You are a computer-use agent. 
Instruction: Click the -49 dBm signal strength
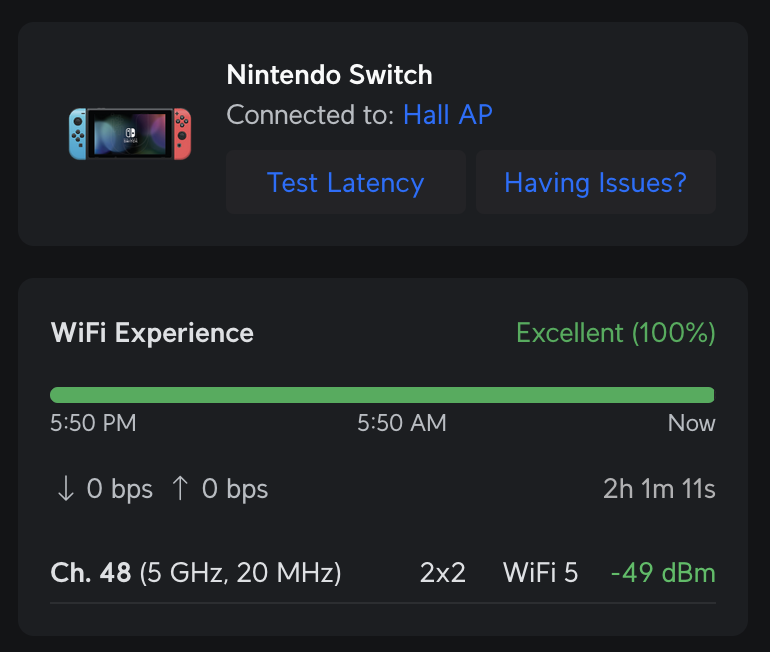[x=663, y=573]
